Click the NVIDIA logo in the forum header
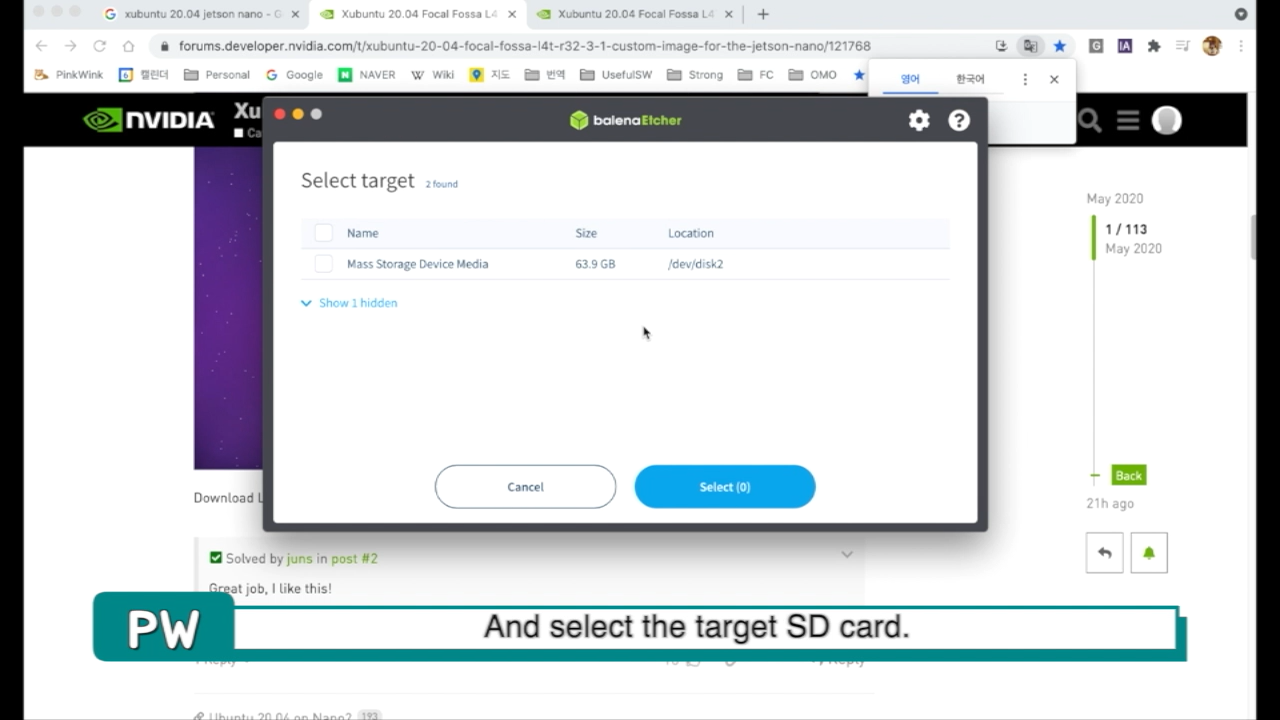The width and height of the screenshot is (1280, 720). pos(149,120)
